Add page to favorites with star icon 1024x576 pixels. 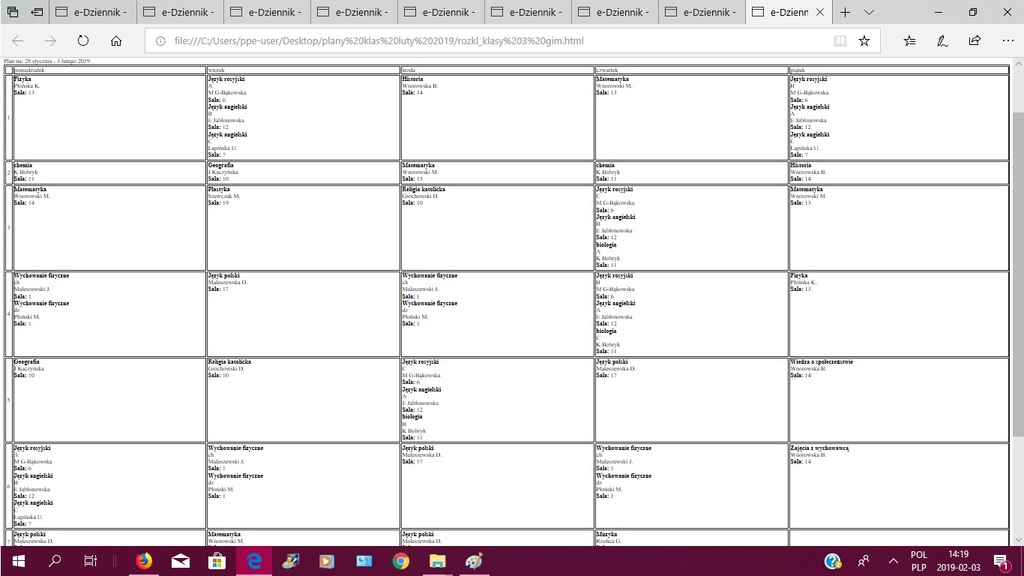click(864, 41)
